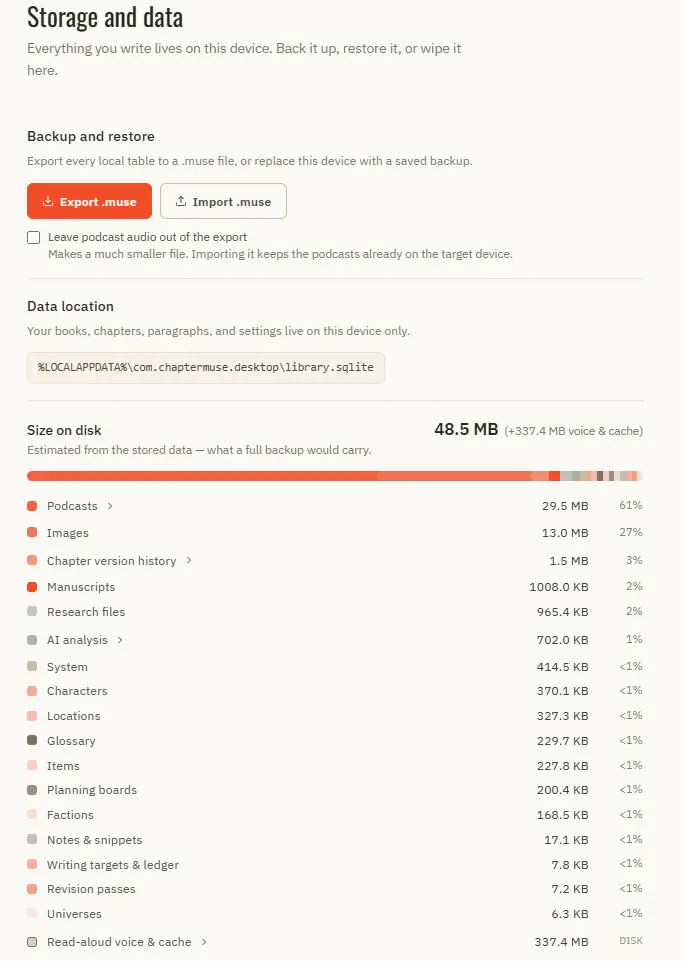Click the Research files legend dot

click(32, 611)
